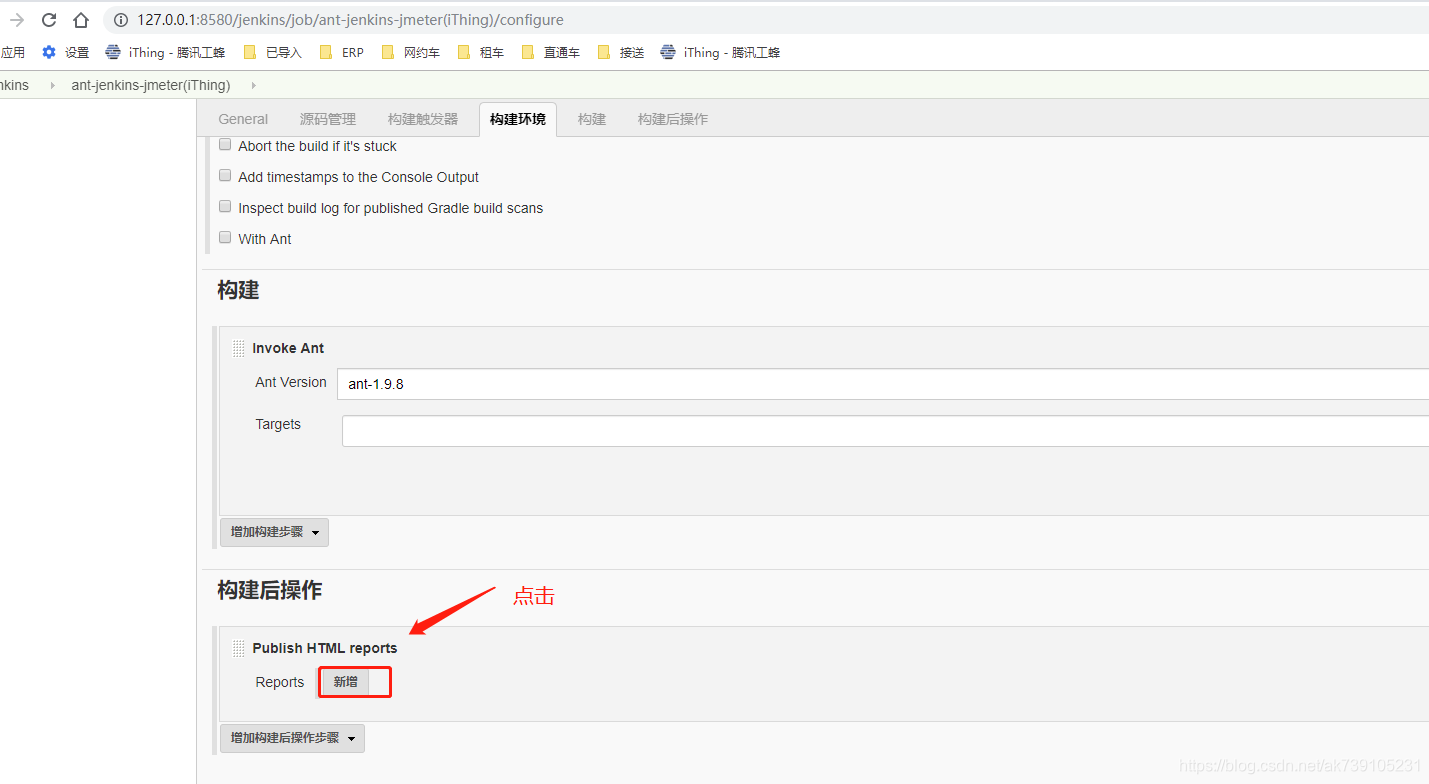The height and width of the screenshot is (784, 1429).
Task: Click the 构建 section heading
Action: 238,290
